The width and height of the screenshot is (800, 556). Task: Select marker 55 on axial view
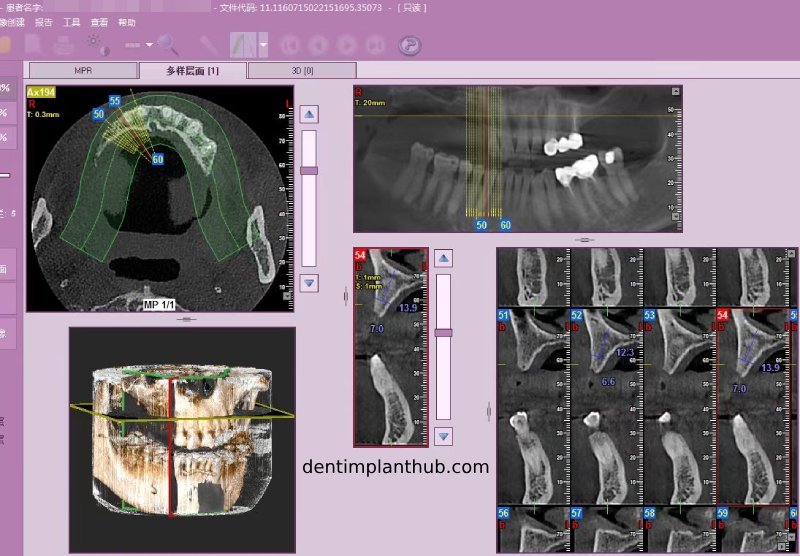point(115,100)
